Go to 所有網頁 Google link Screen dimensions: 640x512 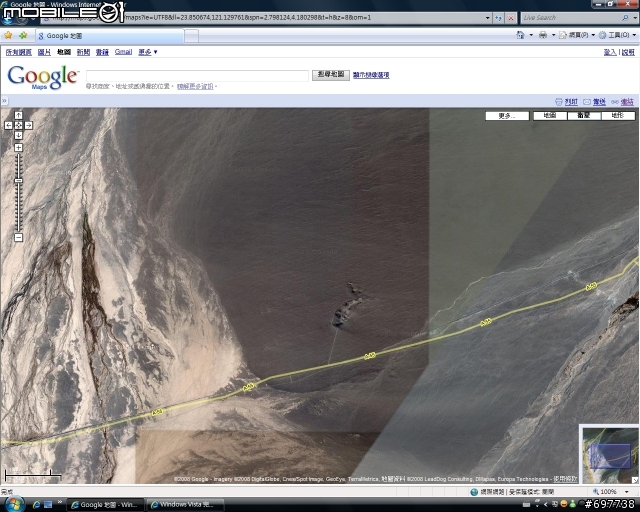(19, 52)
